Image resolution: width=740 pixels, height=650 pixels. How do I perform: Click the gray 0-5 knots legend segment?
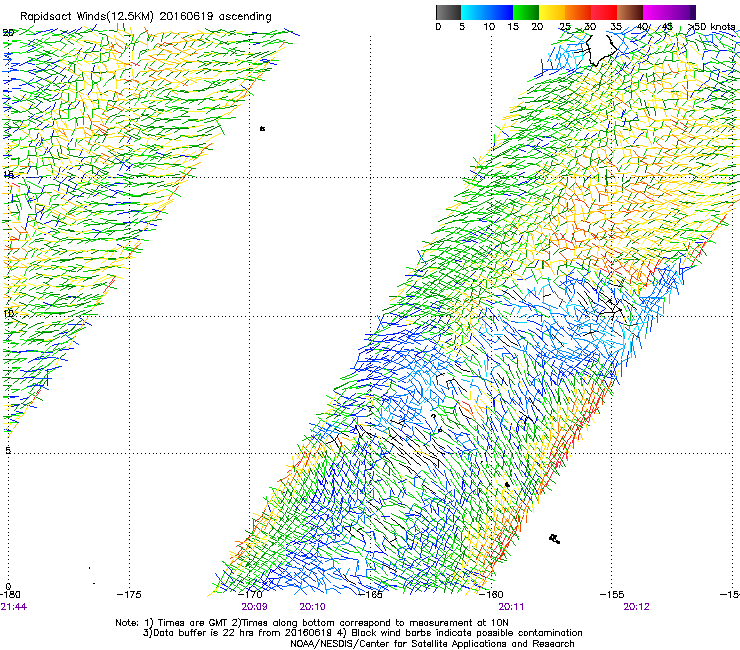448,12
